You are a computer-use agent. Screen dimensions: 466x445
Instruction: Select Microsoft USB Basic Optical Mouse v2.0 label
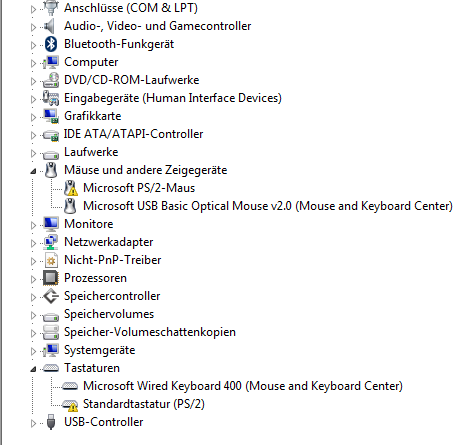(x=268, y=206)
